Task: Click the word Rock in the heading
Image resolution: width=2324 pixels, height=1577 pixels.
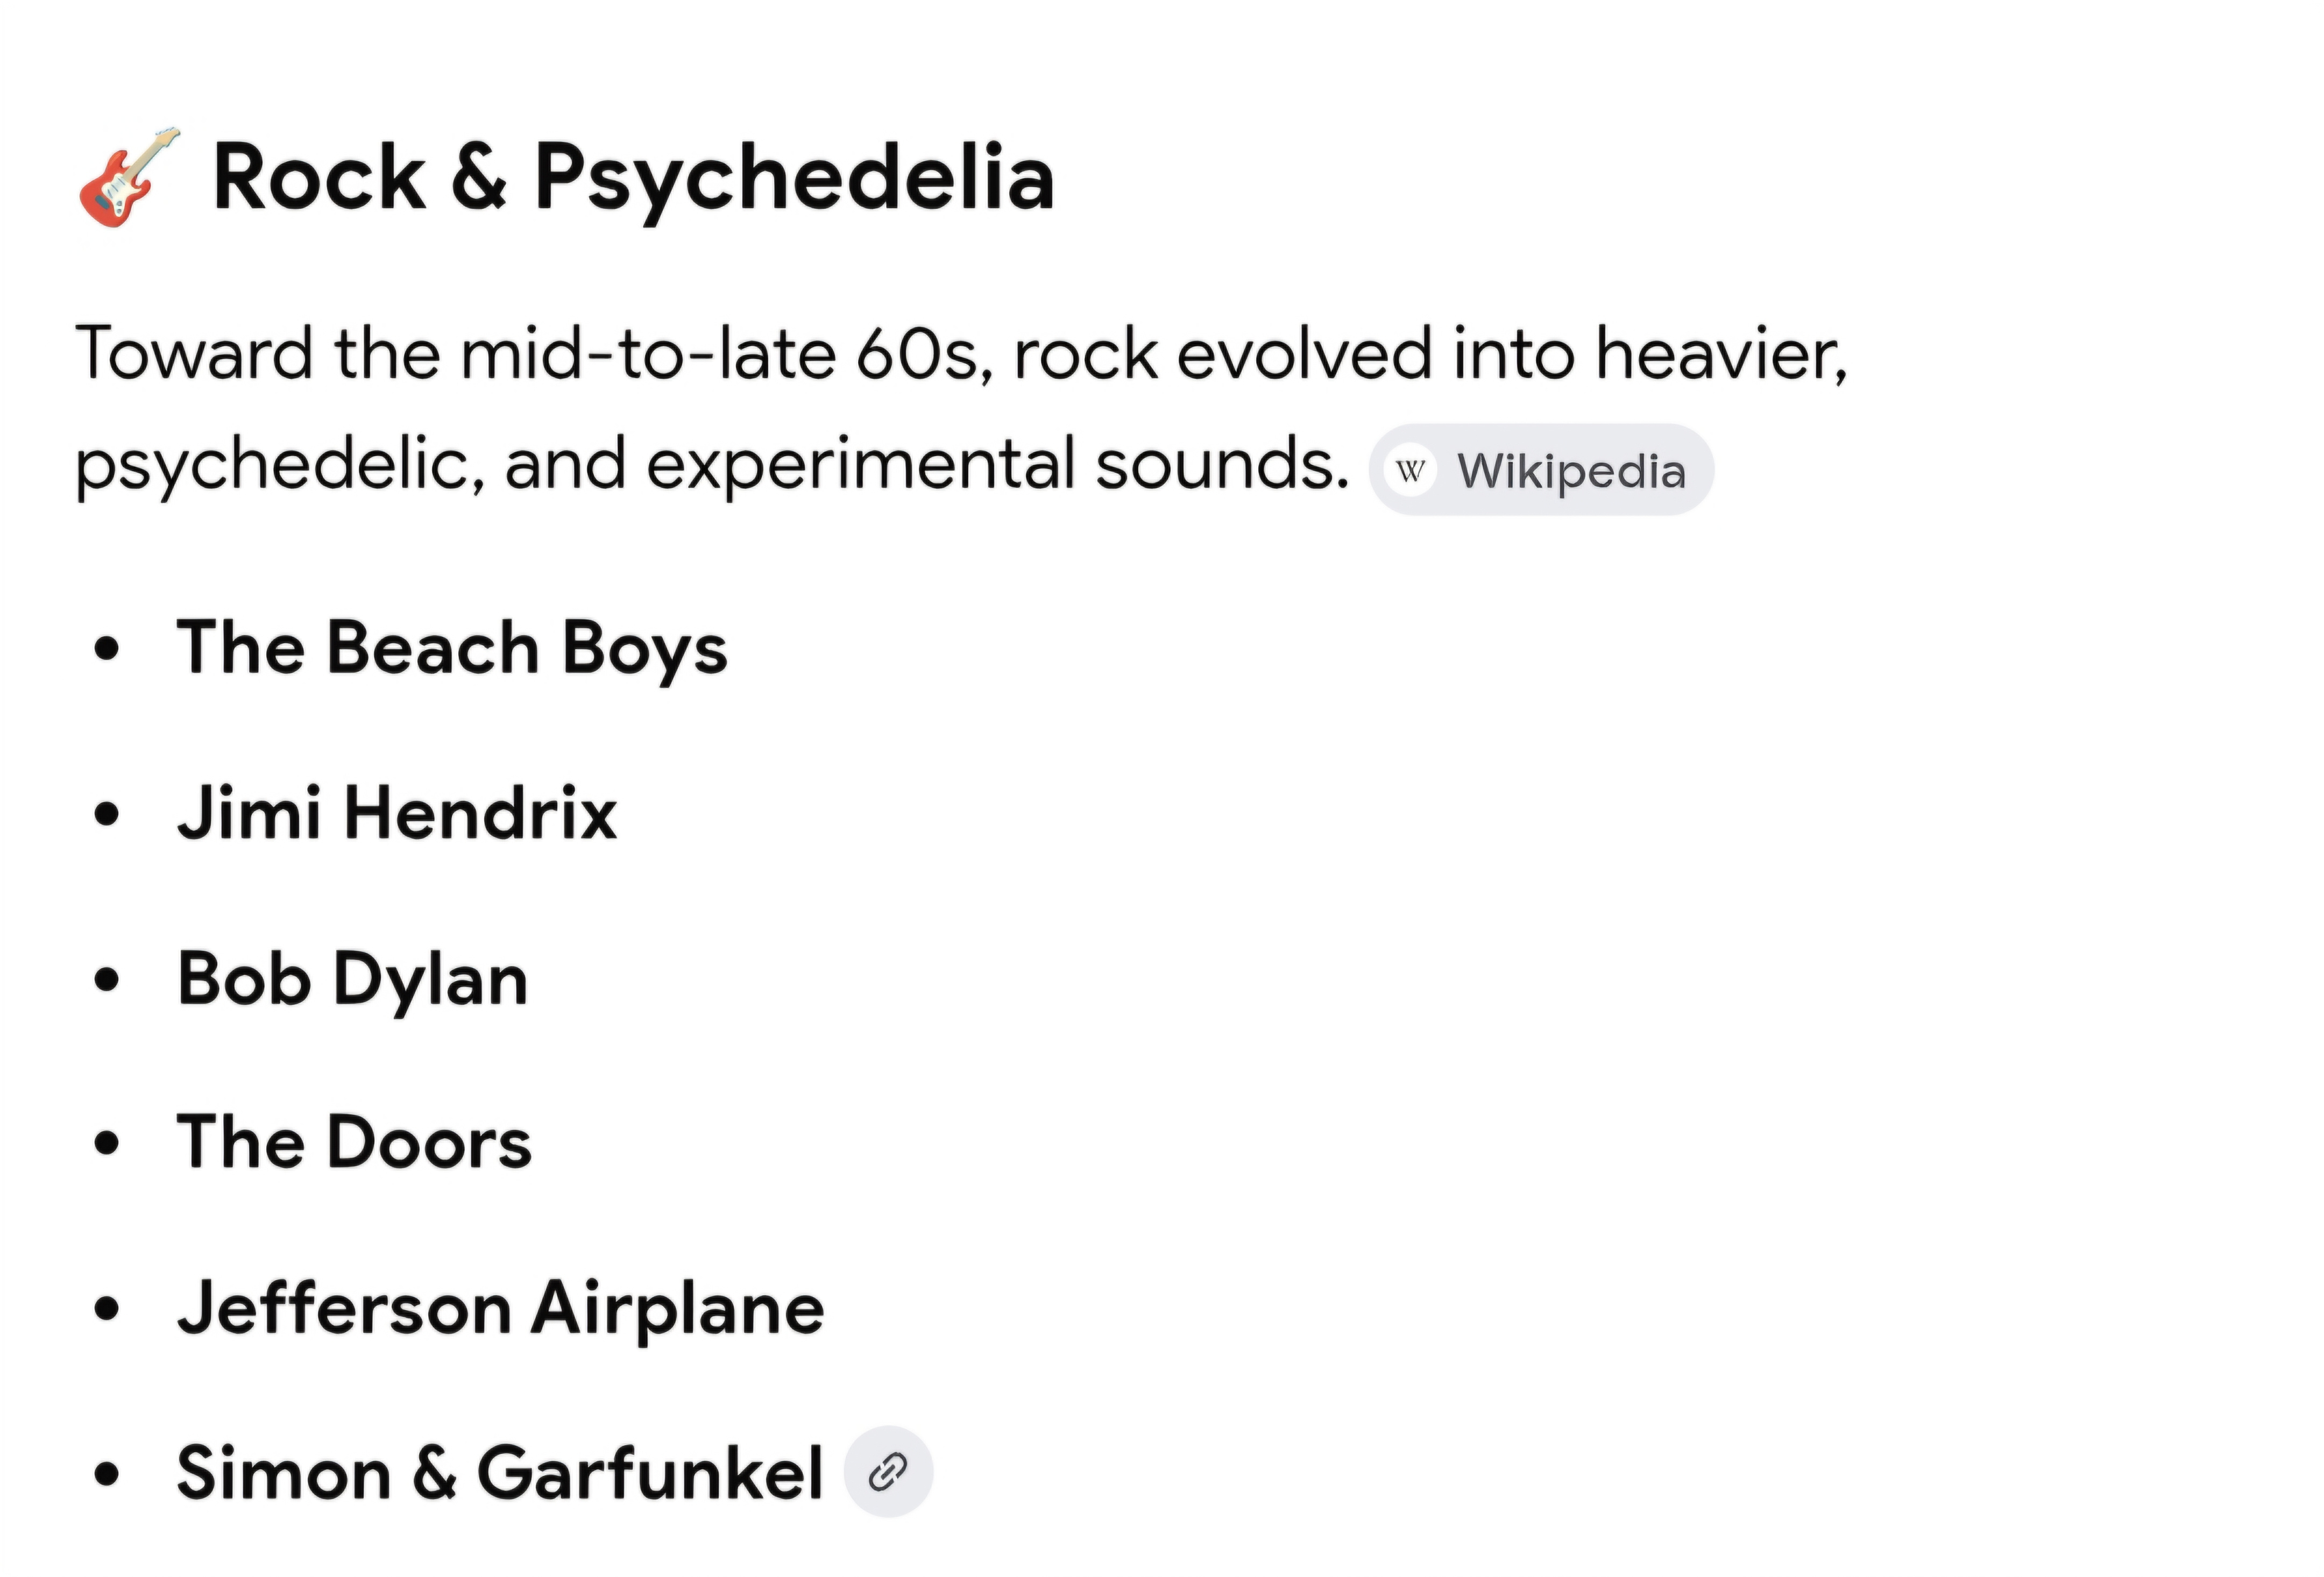Action: pyautogui.click(x=320, y=178)
